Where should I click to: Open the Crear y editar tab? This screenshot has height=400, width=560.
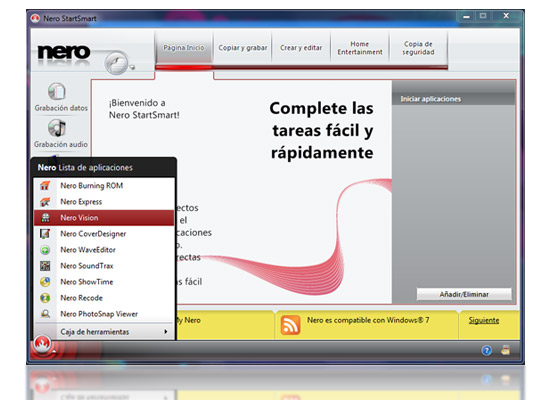pyautogui.click(x=301, y=48)
